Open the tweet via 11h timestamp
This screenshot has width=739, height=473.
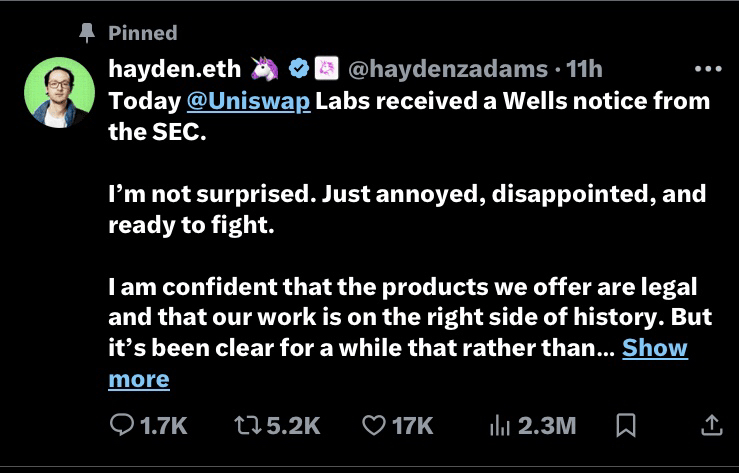[584, 69]
